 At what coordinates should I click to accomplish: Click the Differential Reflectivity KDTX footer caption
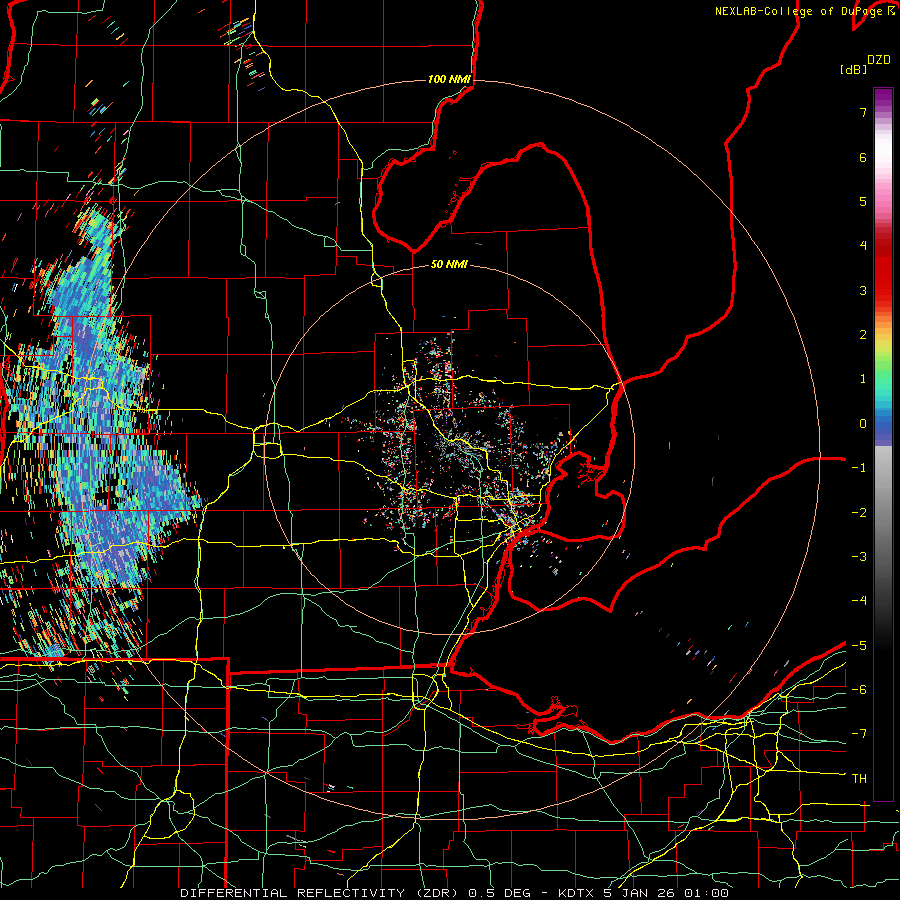pyautogui.click(x=454, y=893)
